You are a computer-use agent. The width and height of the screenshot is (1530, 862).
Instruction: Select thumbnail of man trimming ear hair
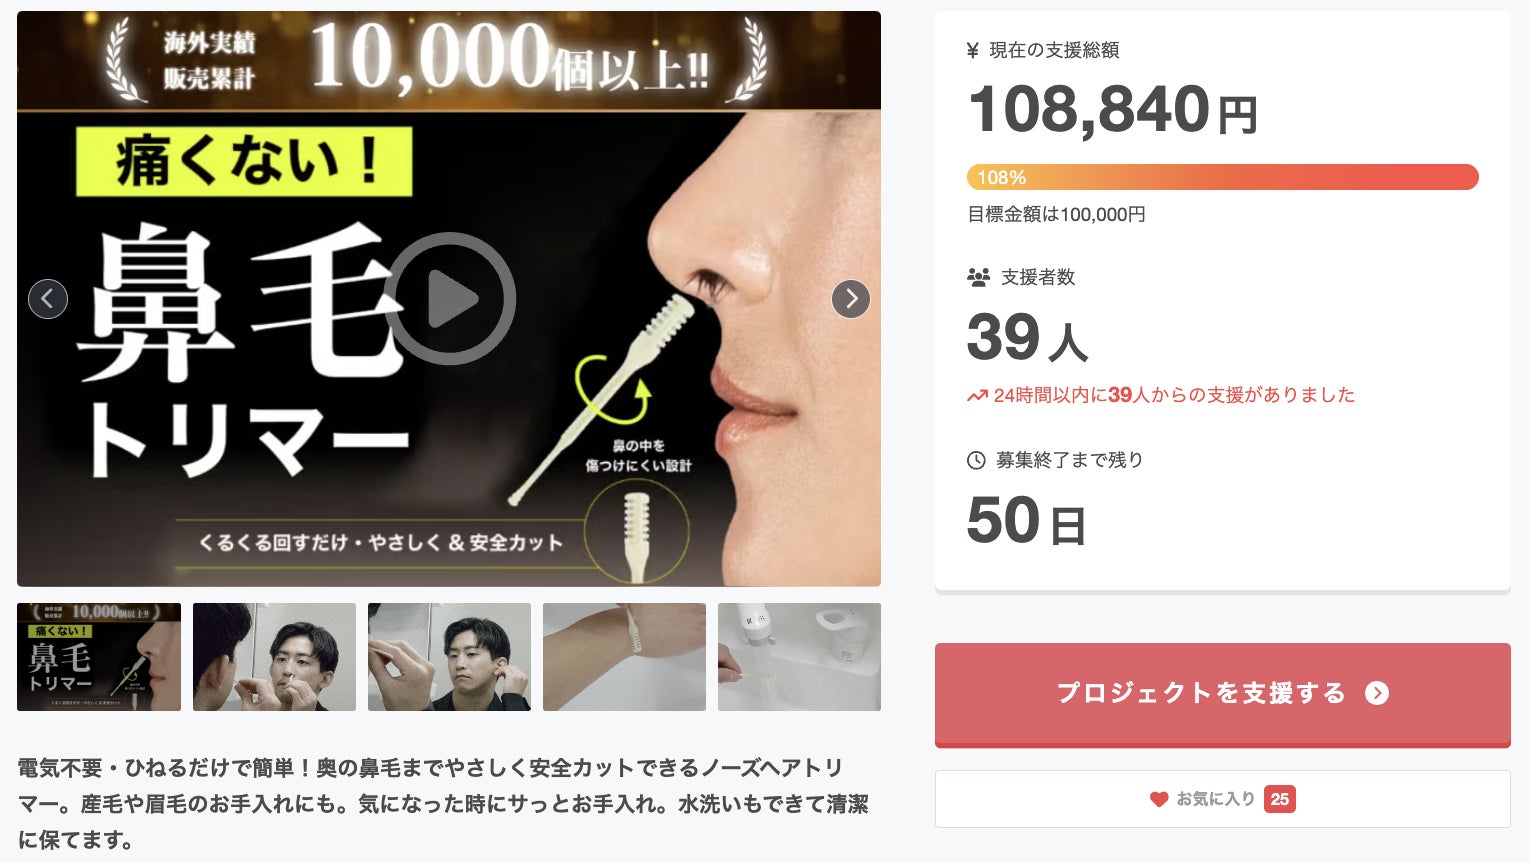tap(449, 657)
